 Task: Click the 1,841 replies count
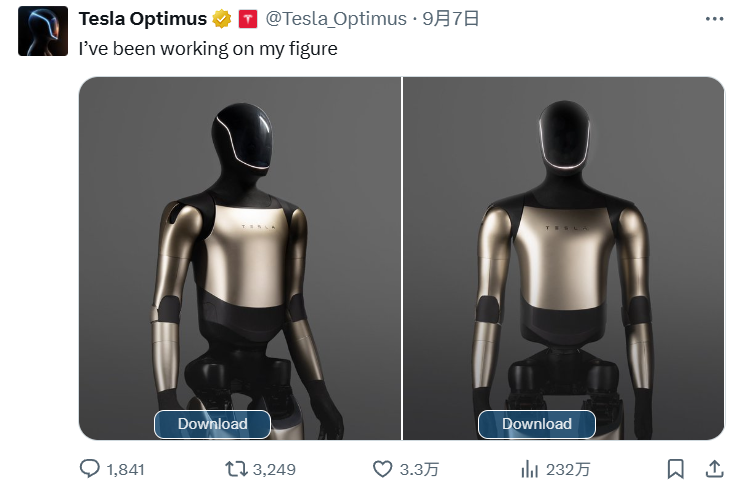[125, 469]
